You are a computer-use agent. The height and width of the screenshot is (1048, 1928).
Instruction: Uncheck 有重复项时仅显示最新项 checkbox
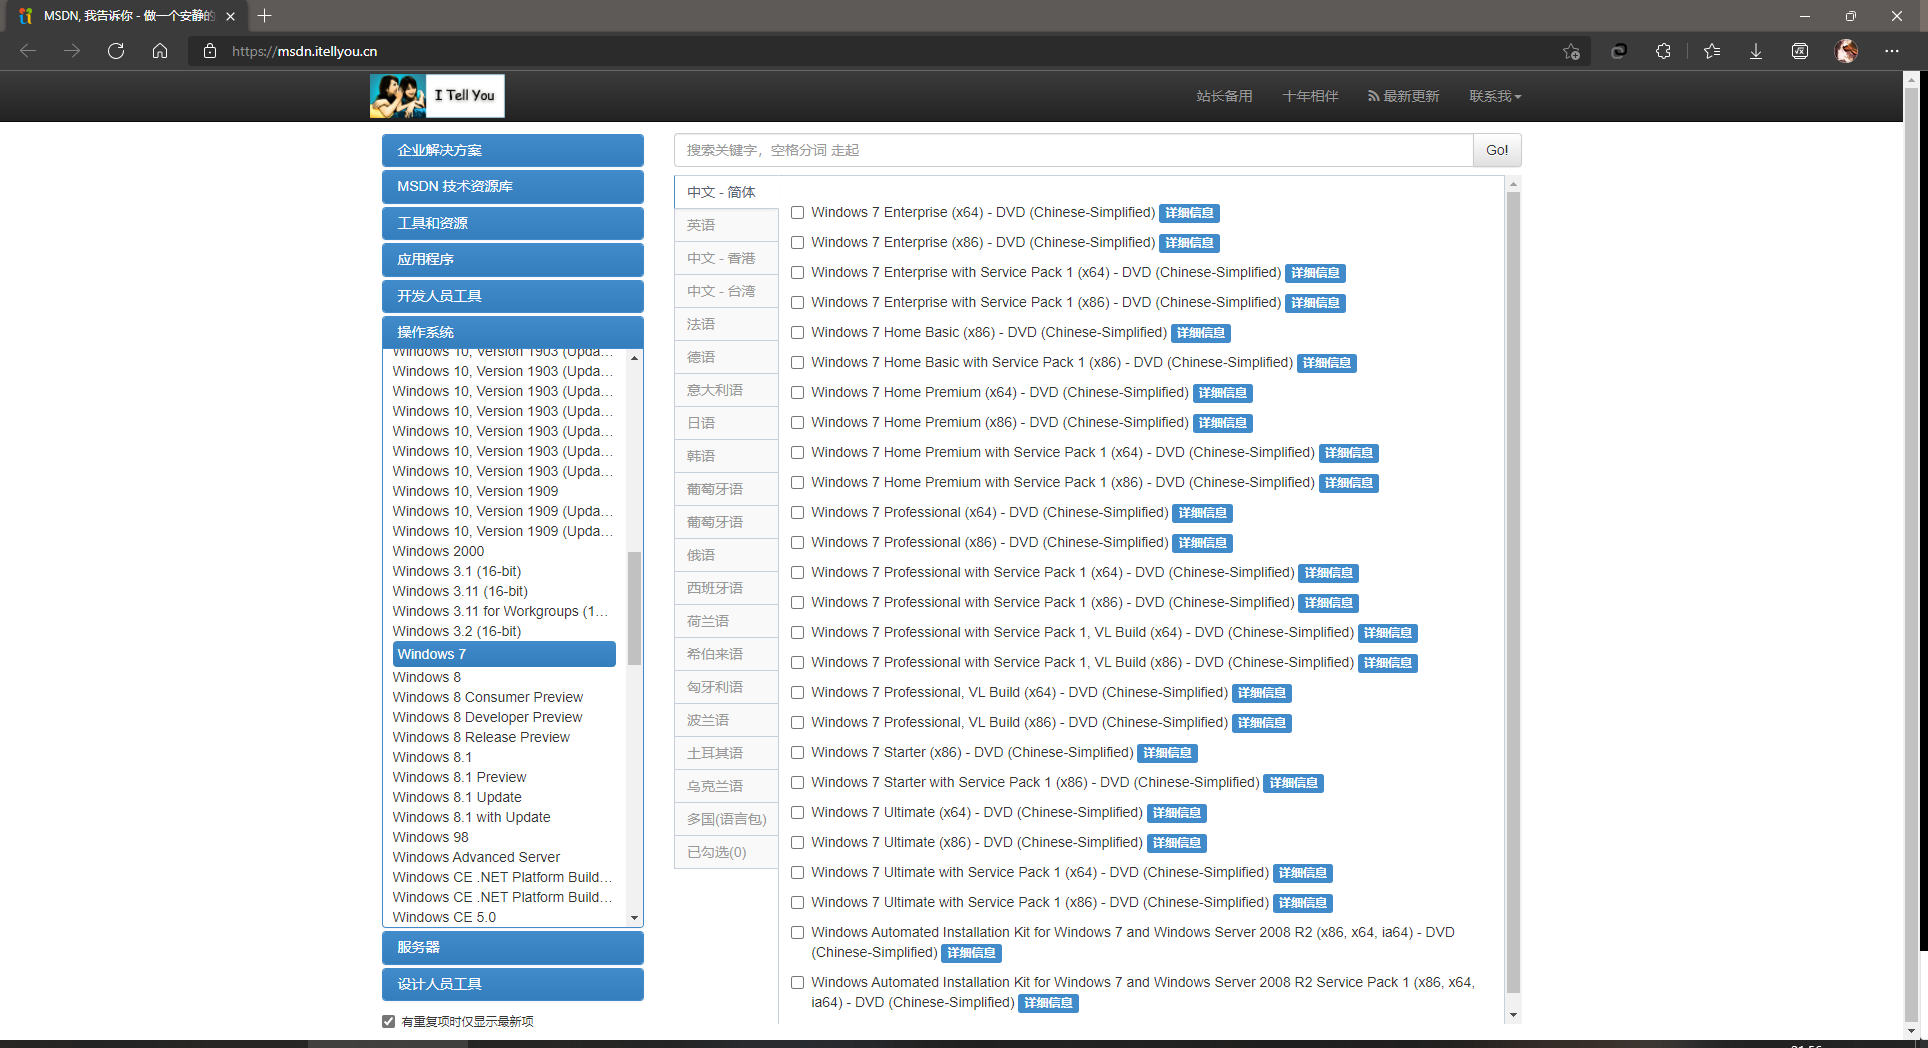(389, 1021)
